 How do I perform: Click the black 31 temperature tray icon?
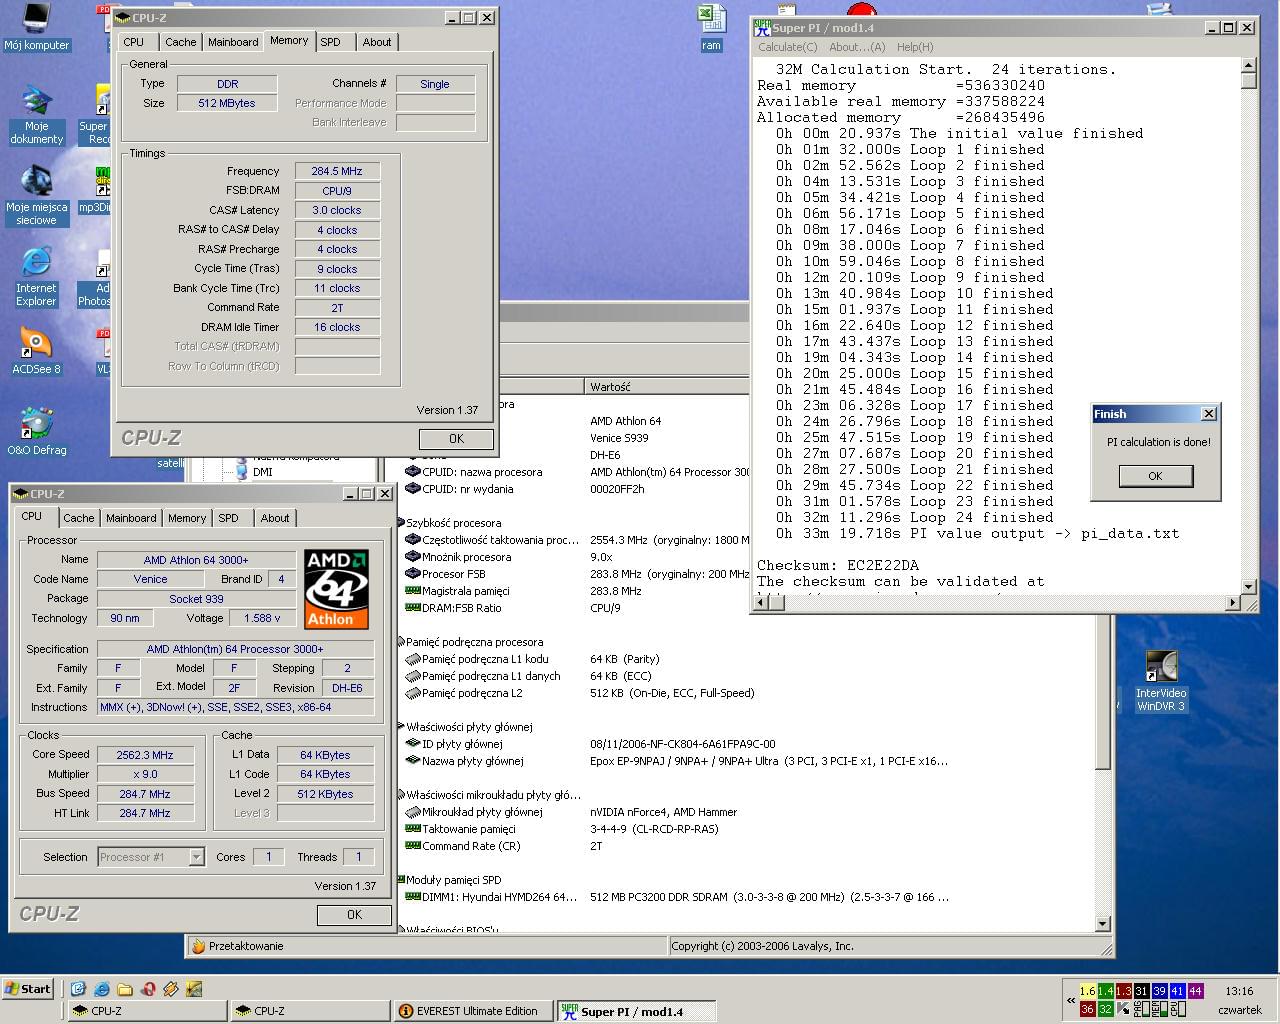tap(1141, 991)
